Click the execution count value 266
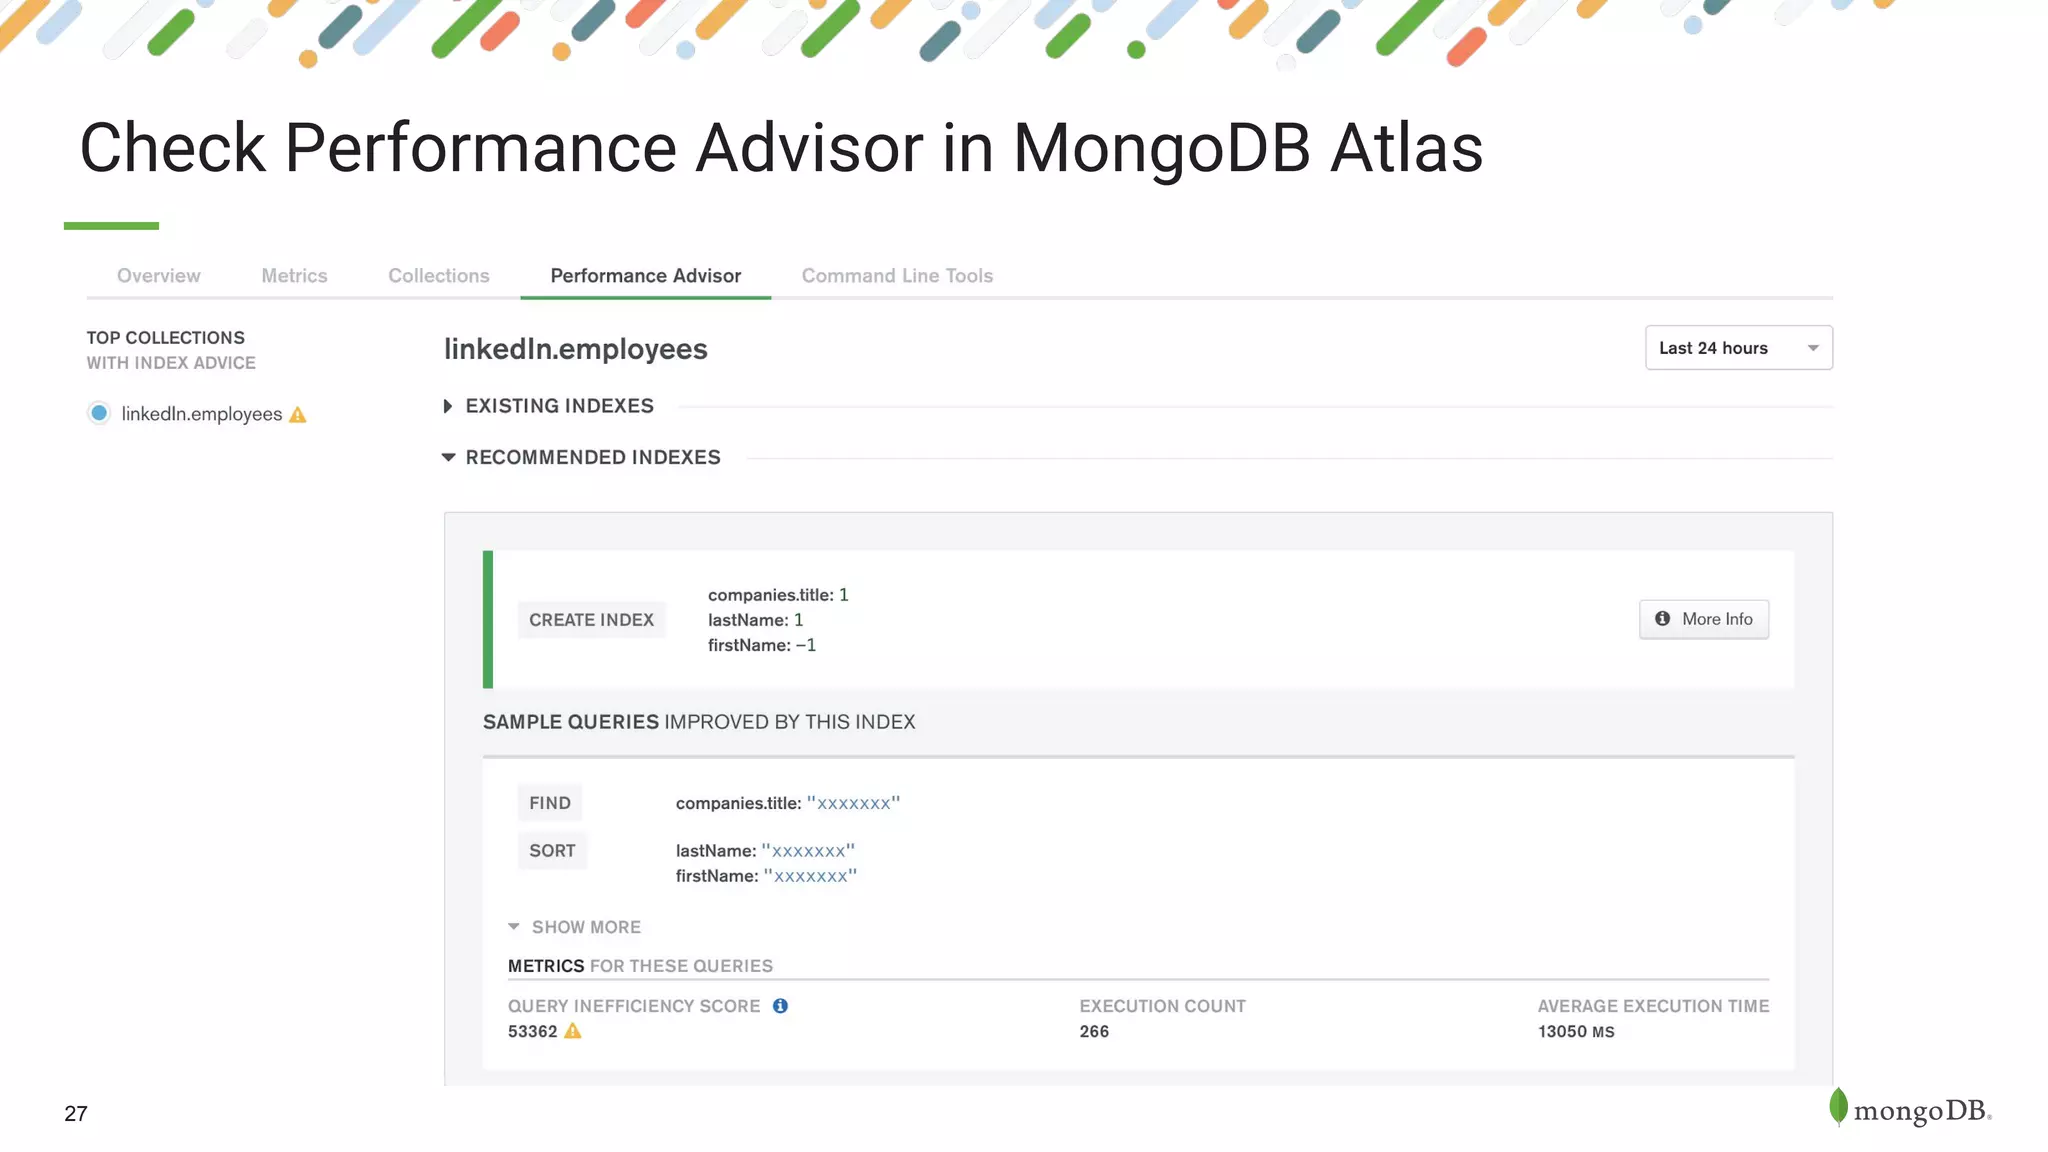 pyautogui.click(x=1094, y=1031)
